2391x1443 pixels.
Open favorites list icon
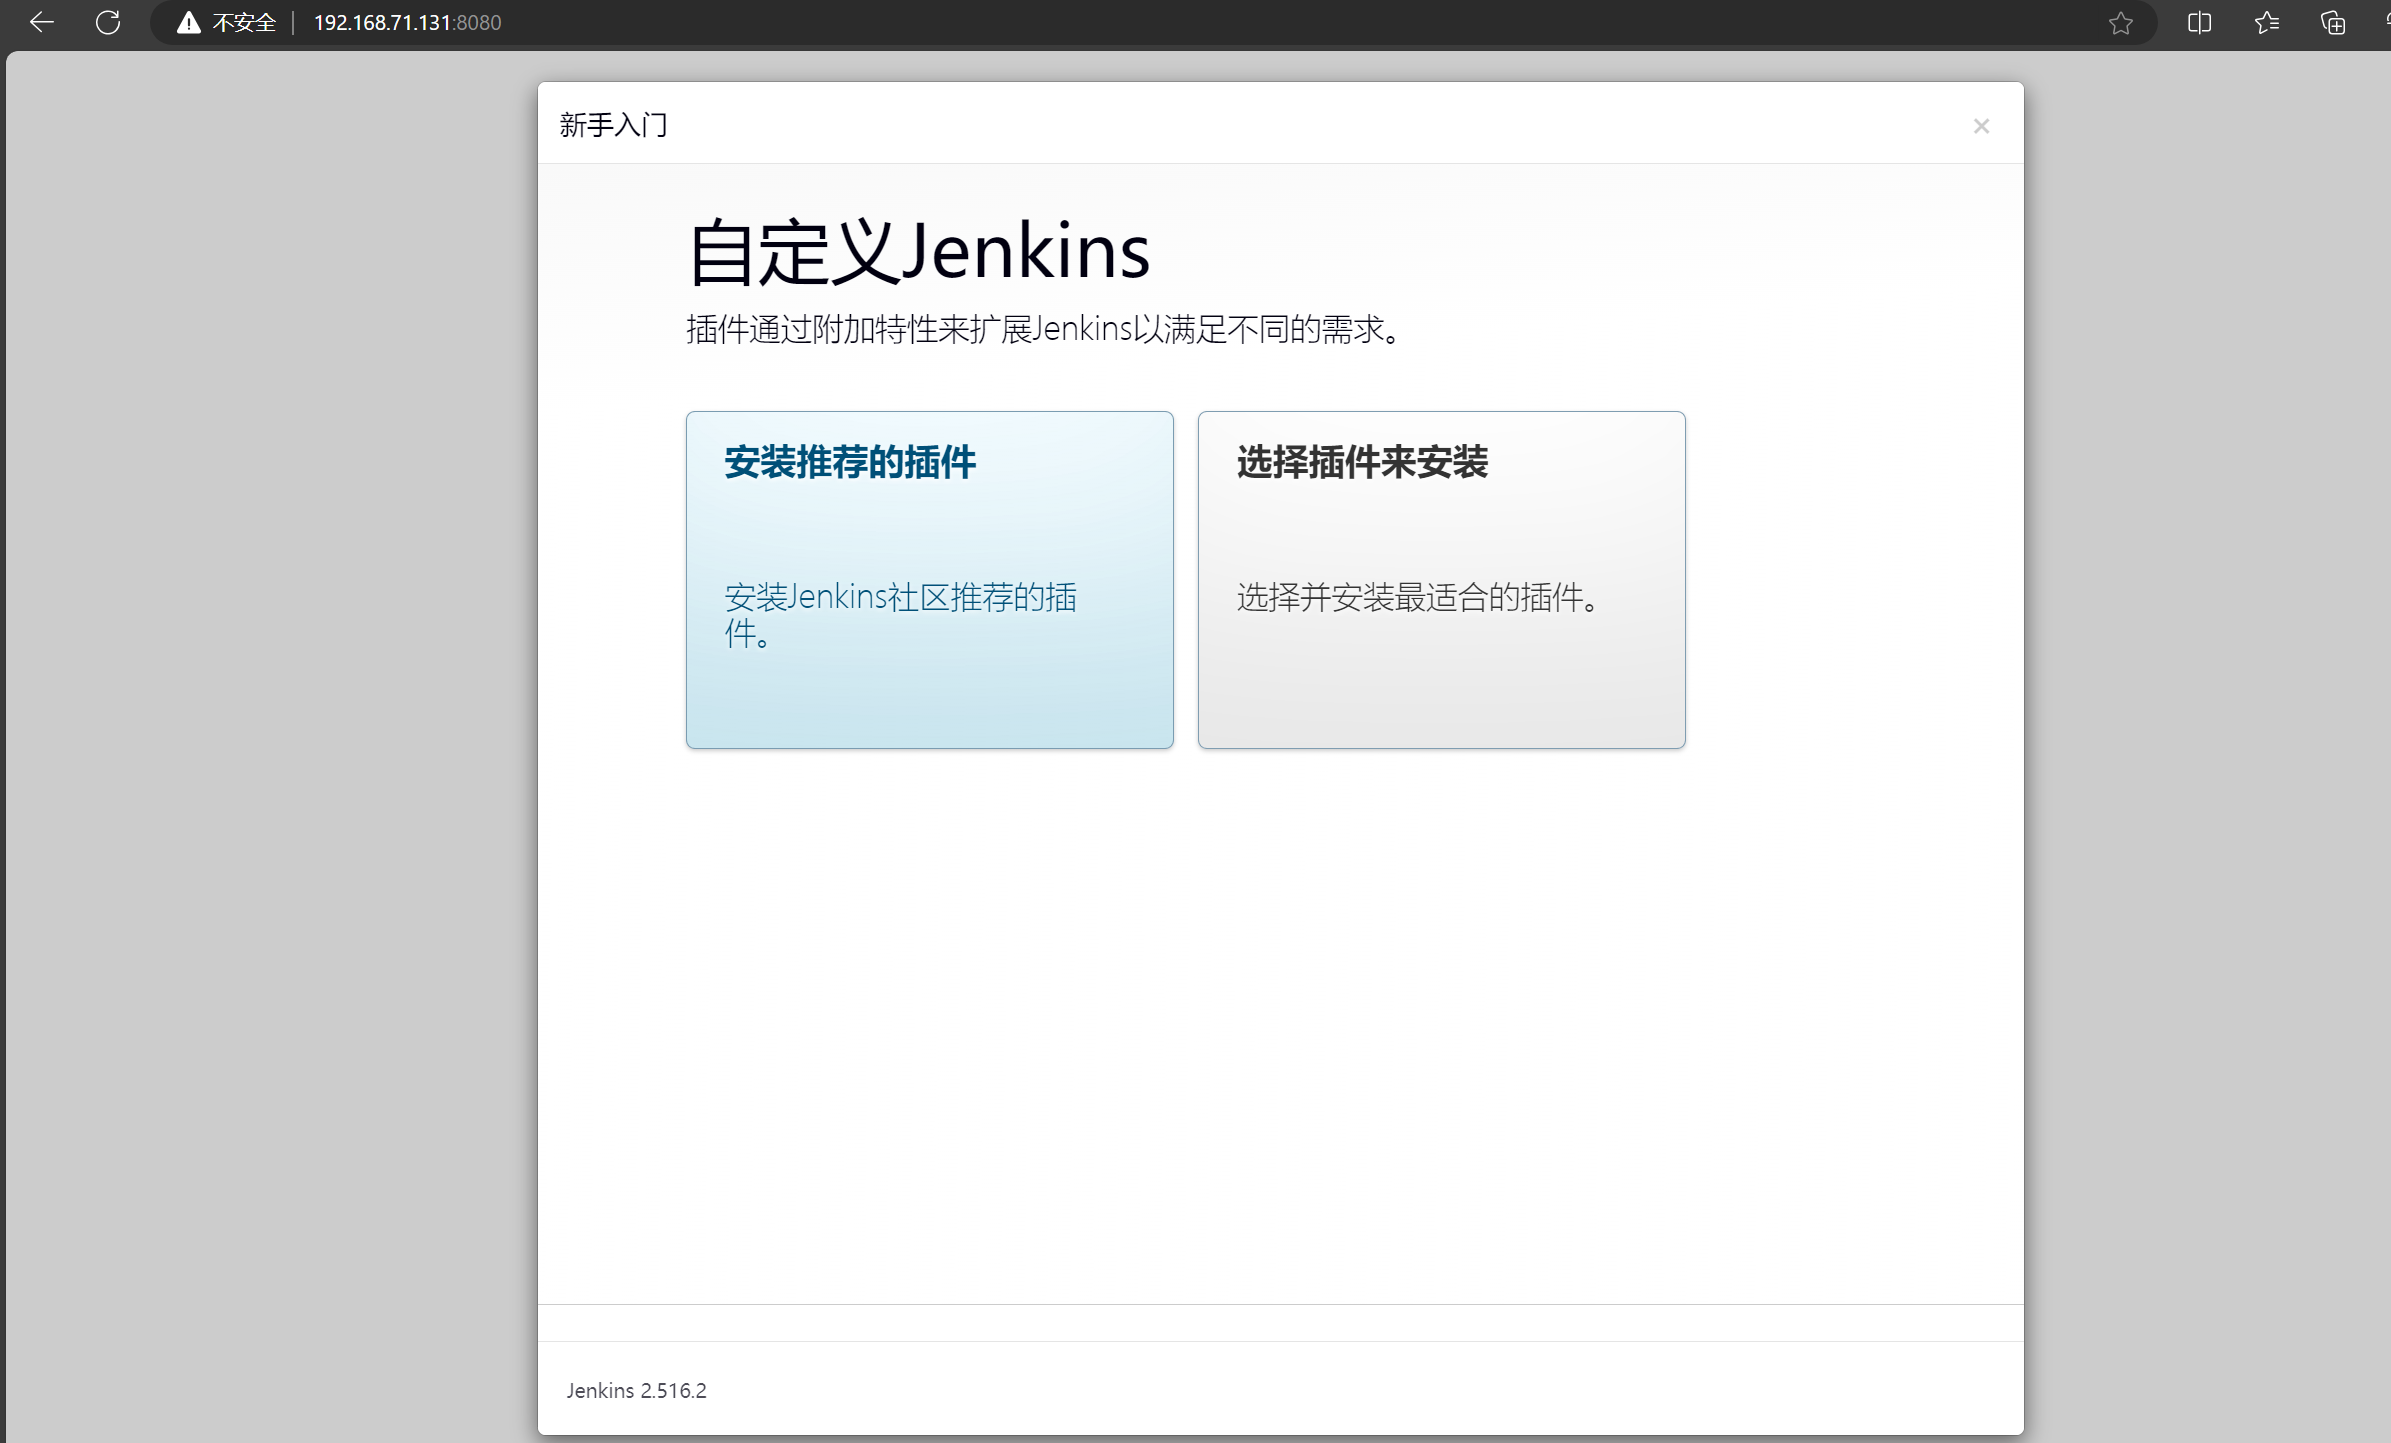coord(2267,23)
